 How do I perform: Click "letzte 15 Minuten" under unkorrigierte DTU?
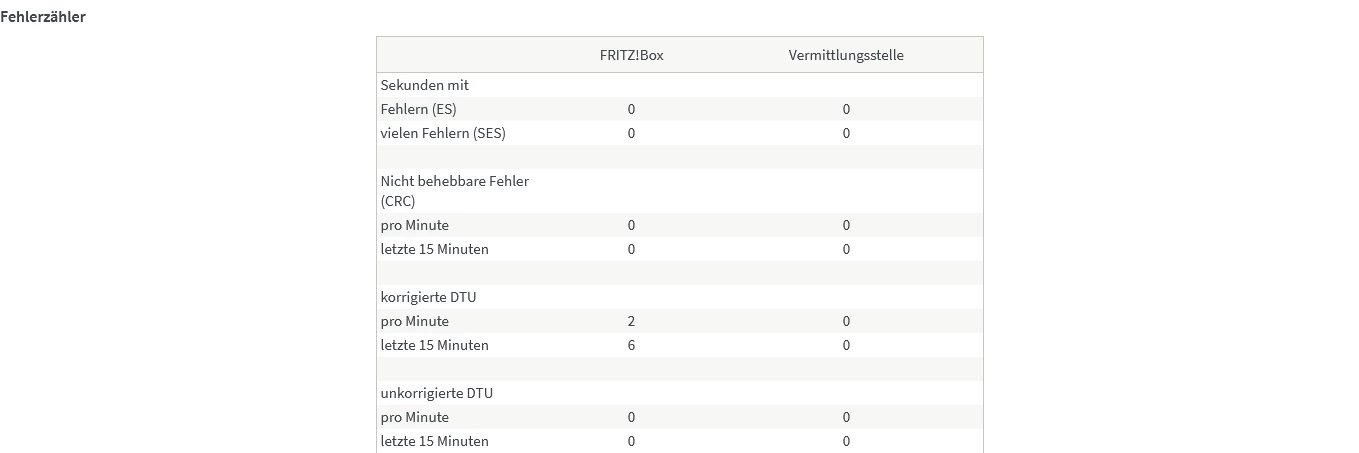click(434, 441)
